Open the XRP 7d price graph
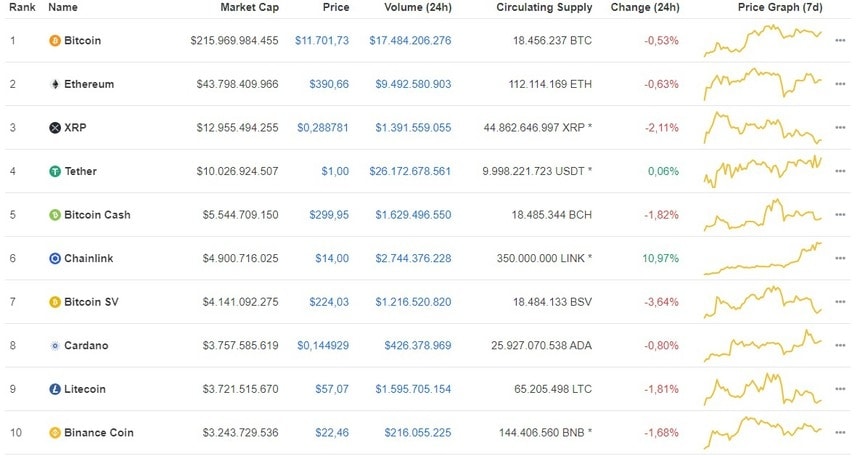Screen dimensions: 860x456 [x=763, y=128]
